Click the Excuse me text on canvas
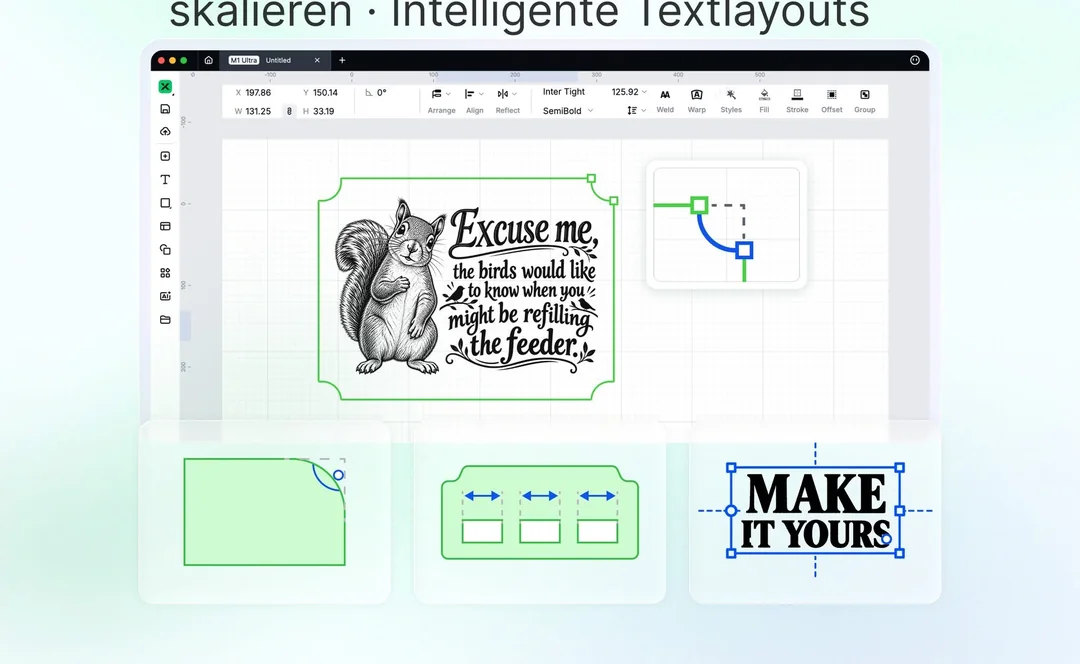 pyautogui.click(x=523, y=231)
